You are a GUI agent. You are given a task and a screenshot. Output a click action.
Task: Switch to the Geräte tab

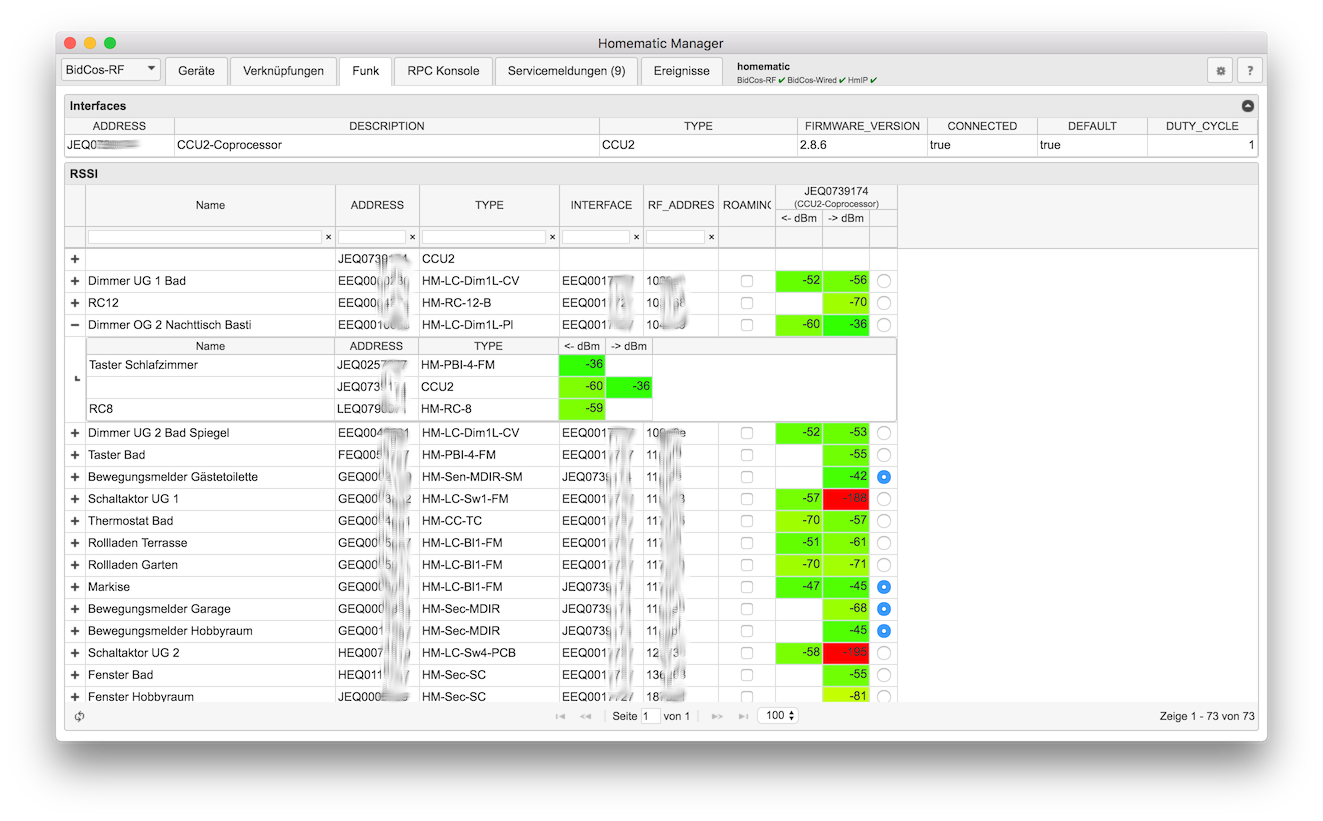196,71
